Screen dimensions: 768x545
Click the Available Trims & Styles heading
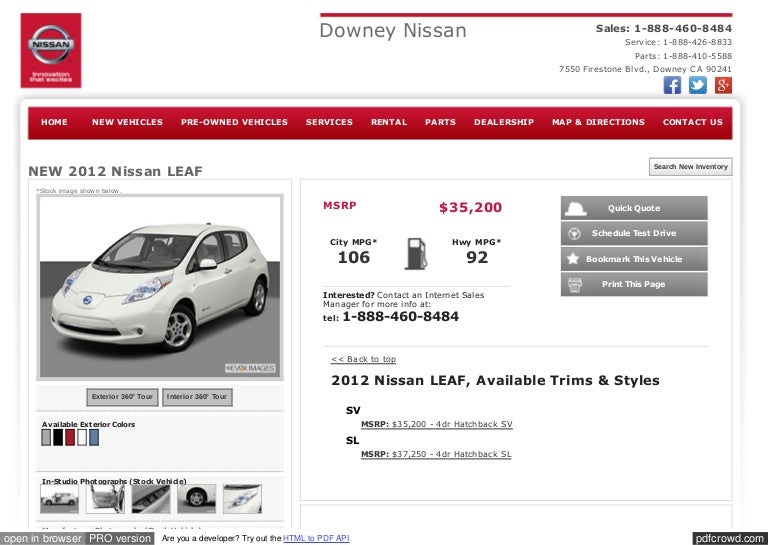tap(495, 380)
